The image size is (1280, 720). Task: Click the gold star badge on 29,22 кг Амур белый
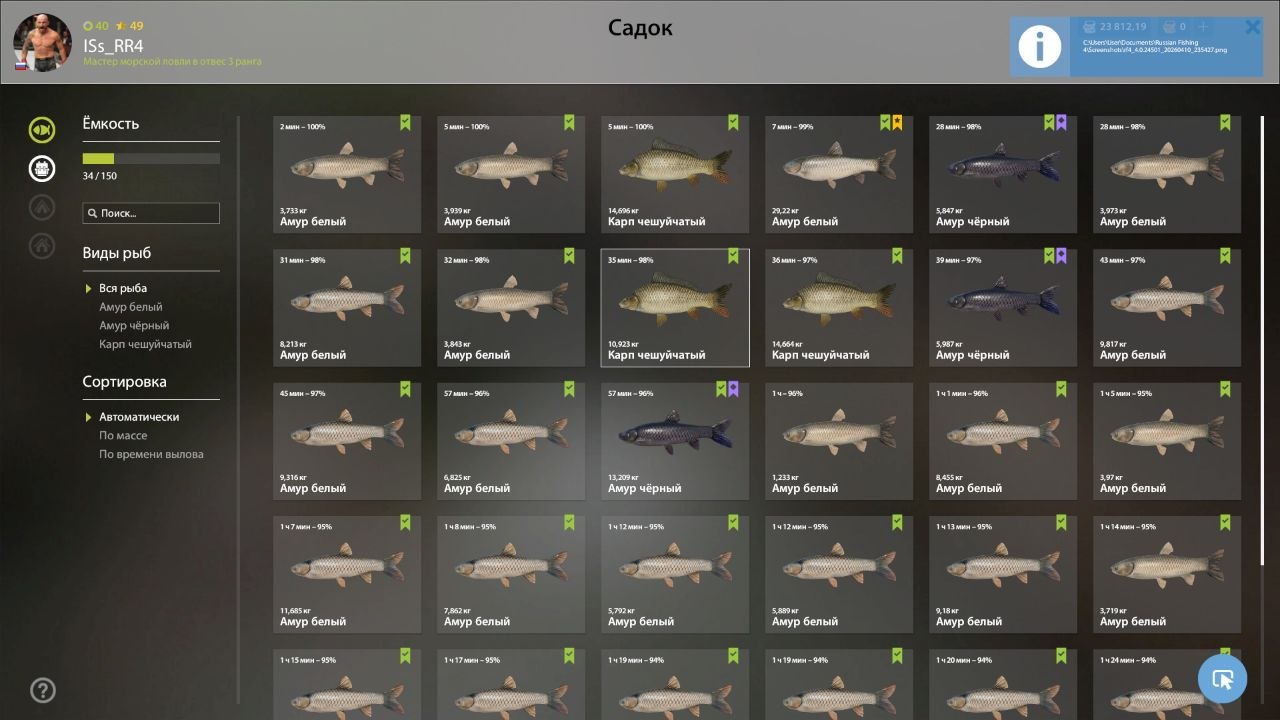click(897, 123)
